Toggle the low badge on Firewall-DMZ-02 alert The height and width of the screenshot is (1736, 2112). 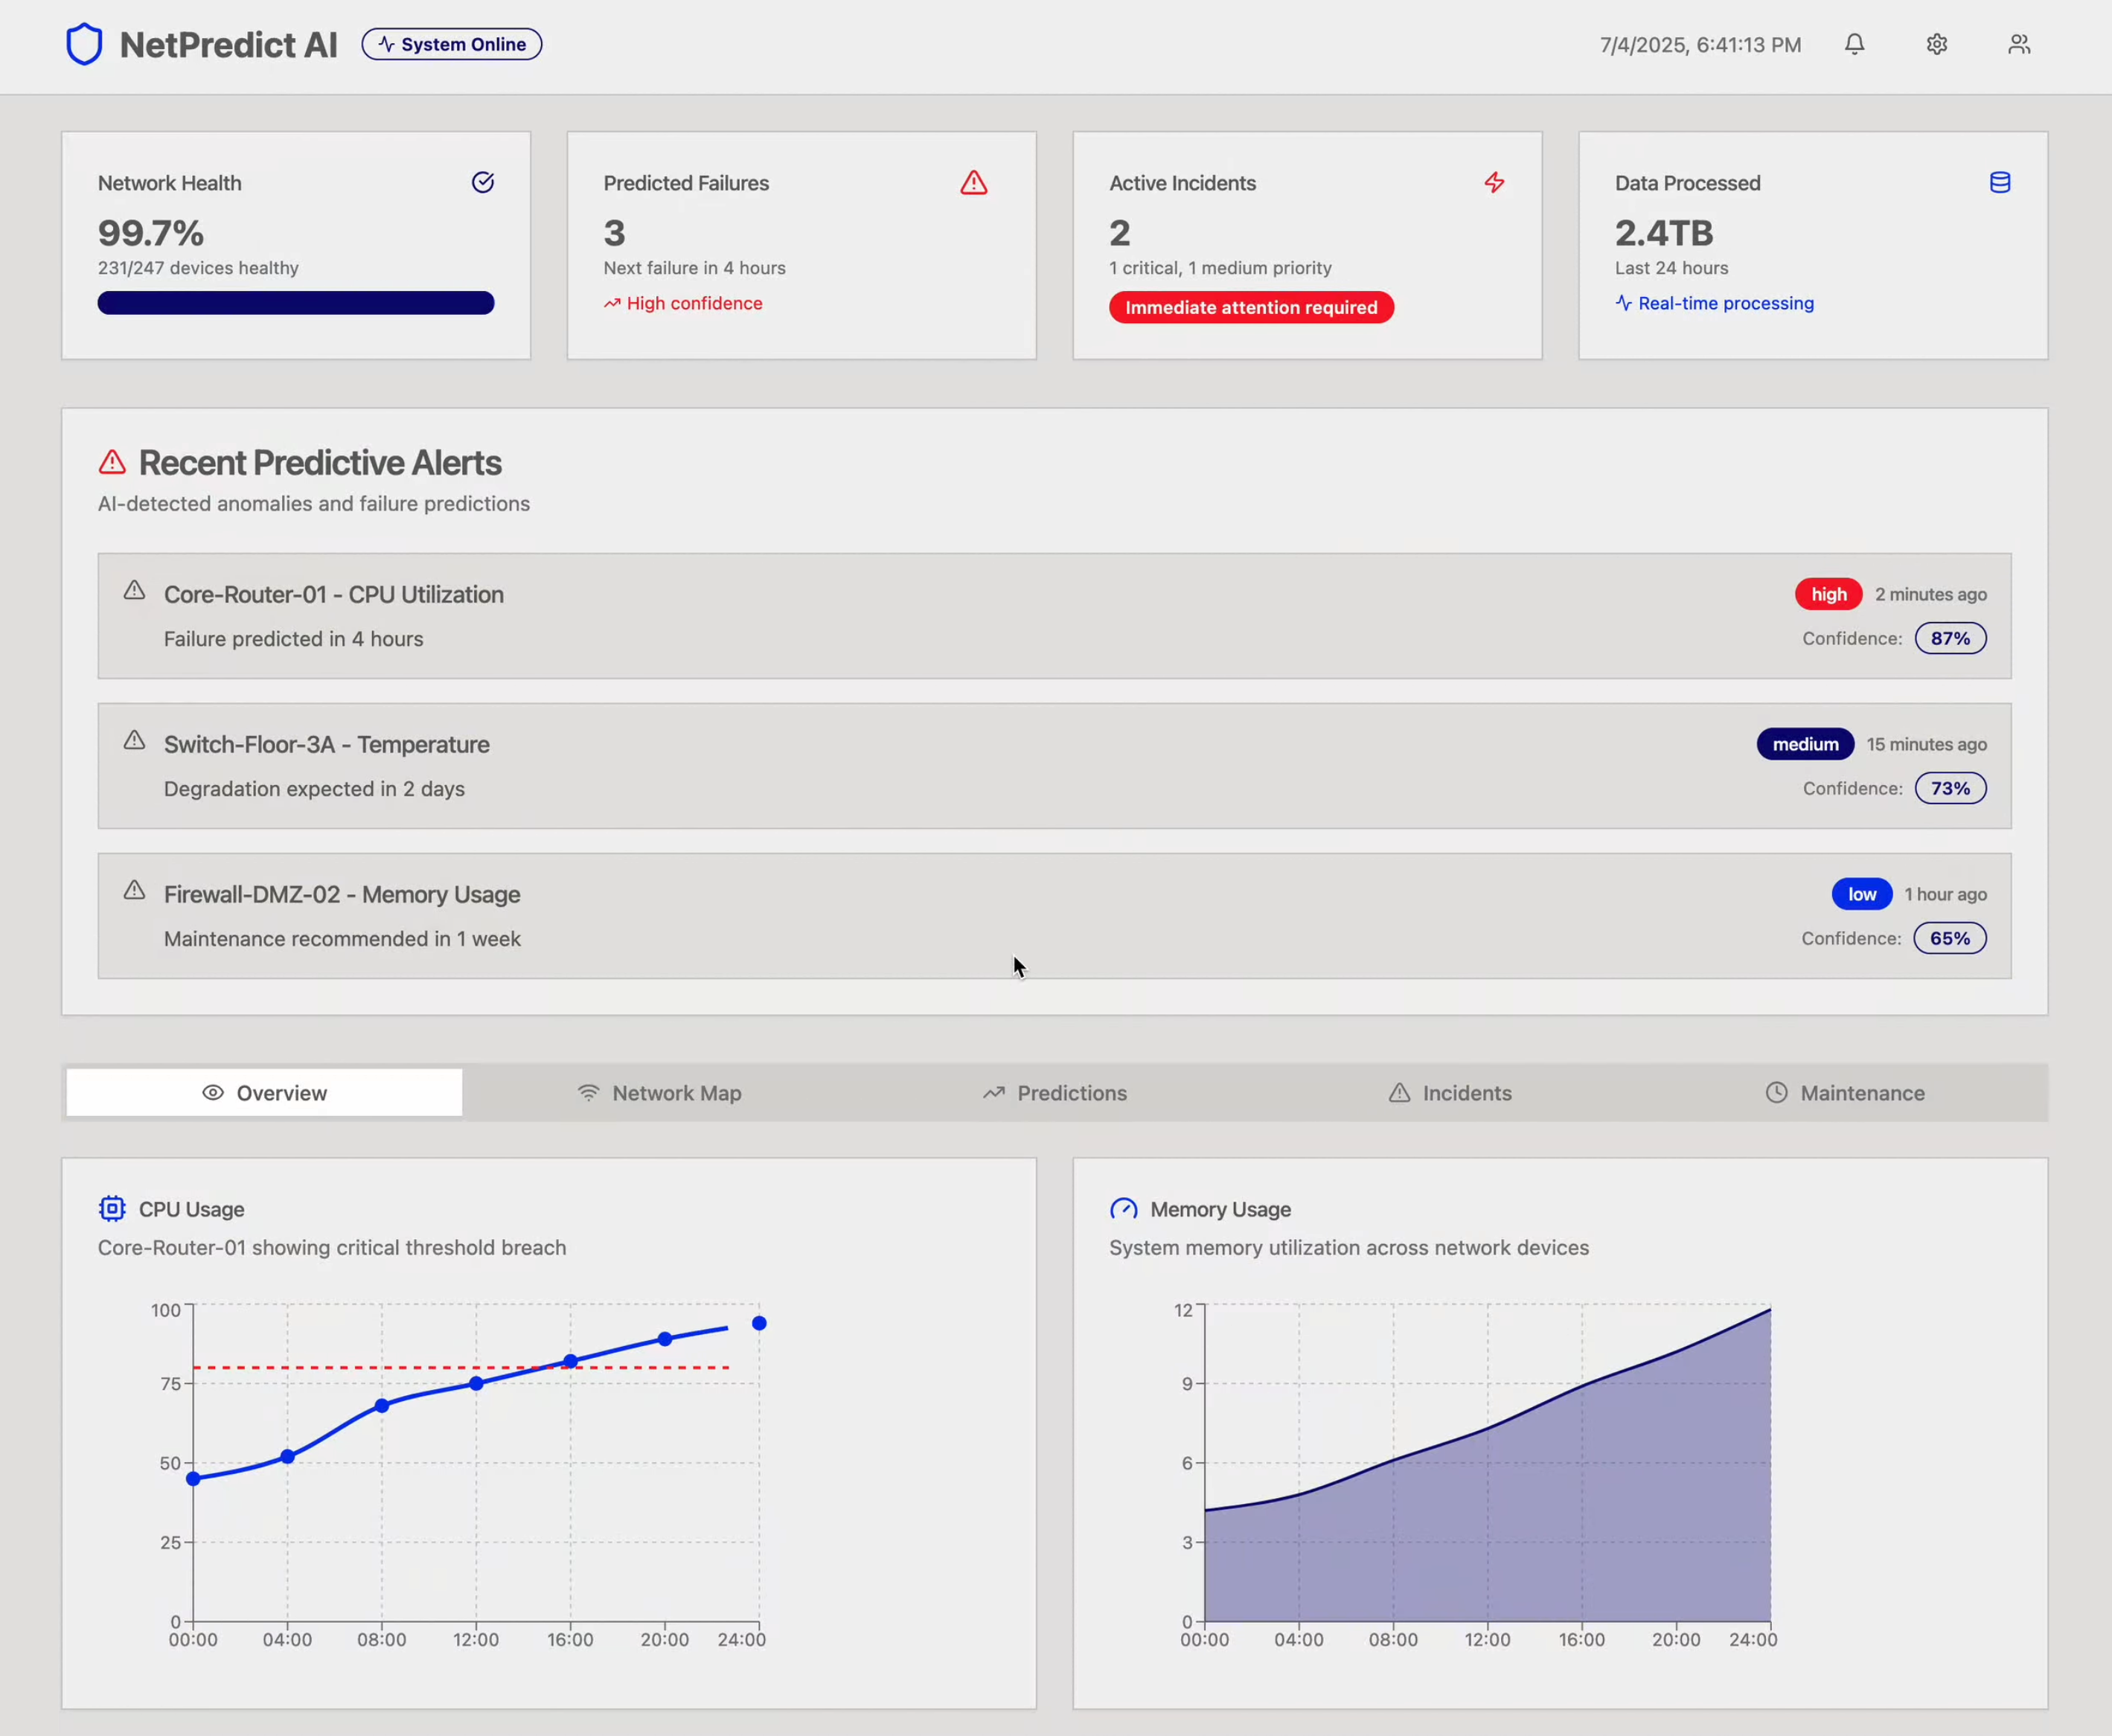[1861, 894]
